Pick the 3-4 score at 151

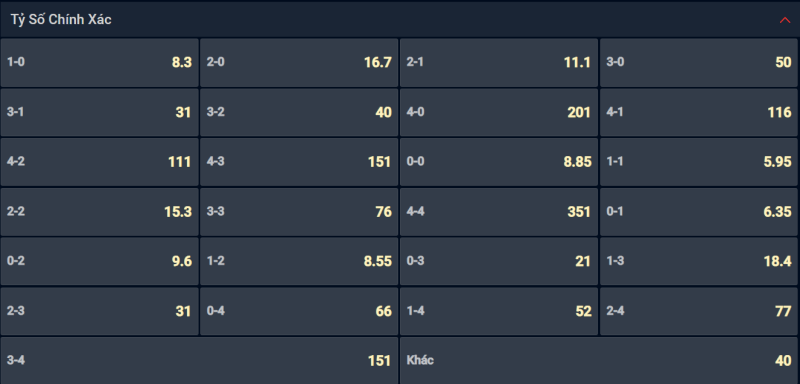click(199, 360)
